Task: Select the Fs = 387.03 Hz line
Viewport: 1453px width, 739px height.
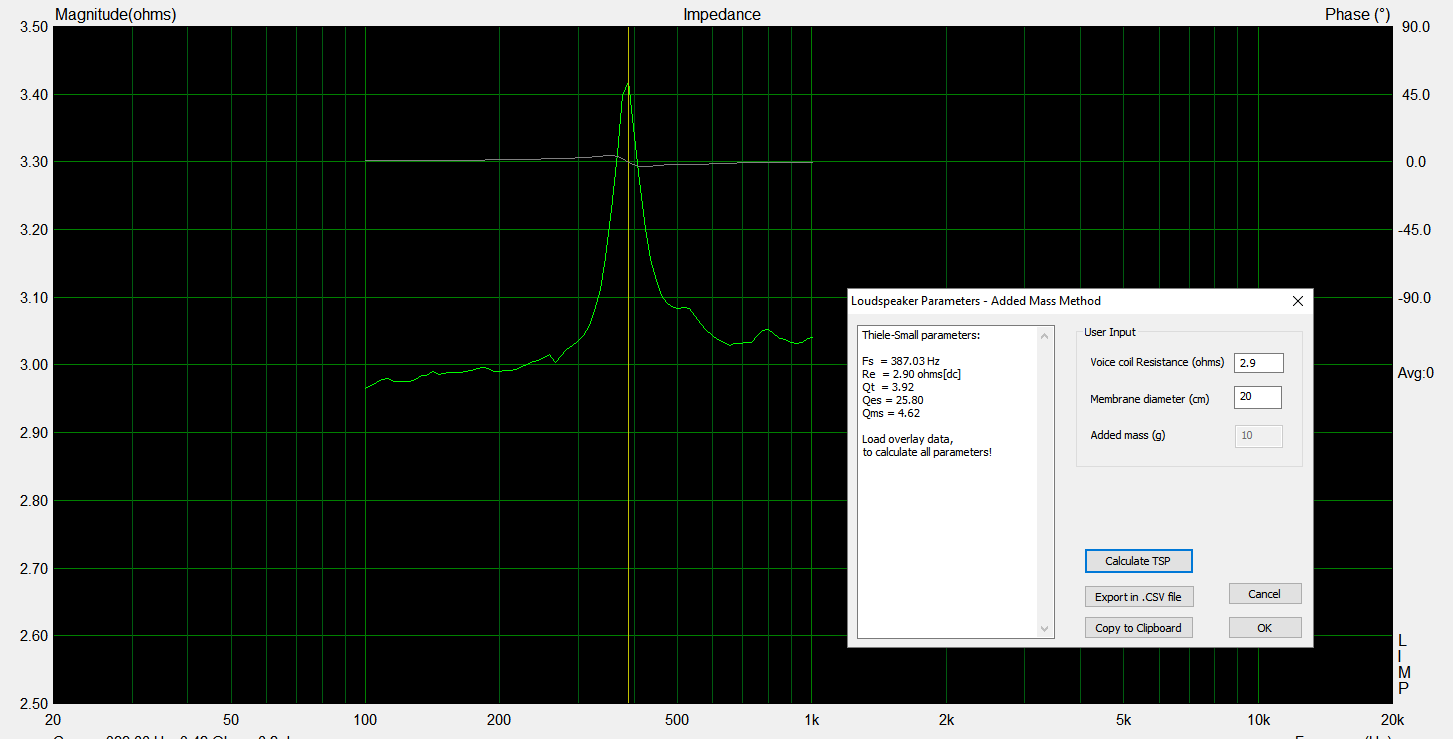Action: pos(901,361)
